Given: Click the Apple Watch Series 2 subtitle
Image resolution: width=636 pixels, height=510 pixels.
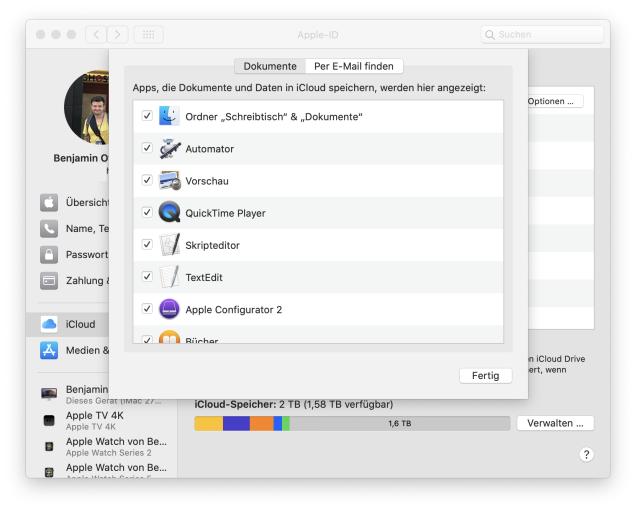Looking at the screenshot, I should tap(109, 453).
